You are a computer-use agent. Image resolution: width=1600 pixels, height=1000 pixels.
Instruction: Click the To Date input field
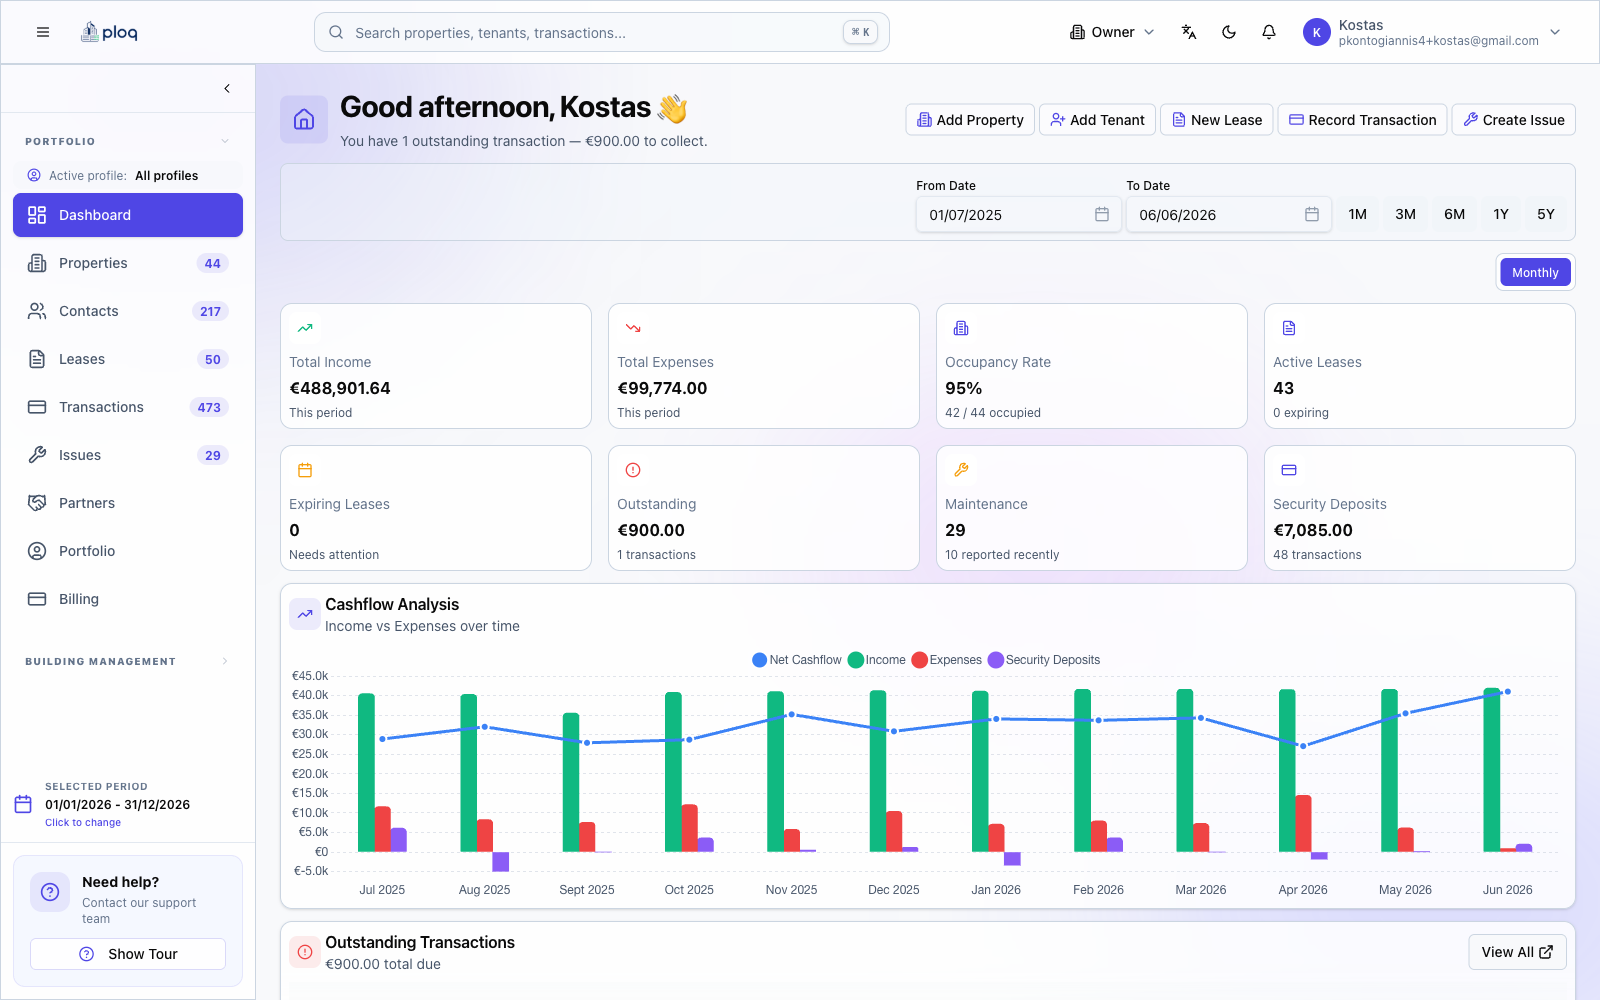pyautogui.click(x=1229, y=214)
